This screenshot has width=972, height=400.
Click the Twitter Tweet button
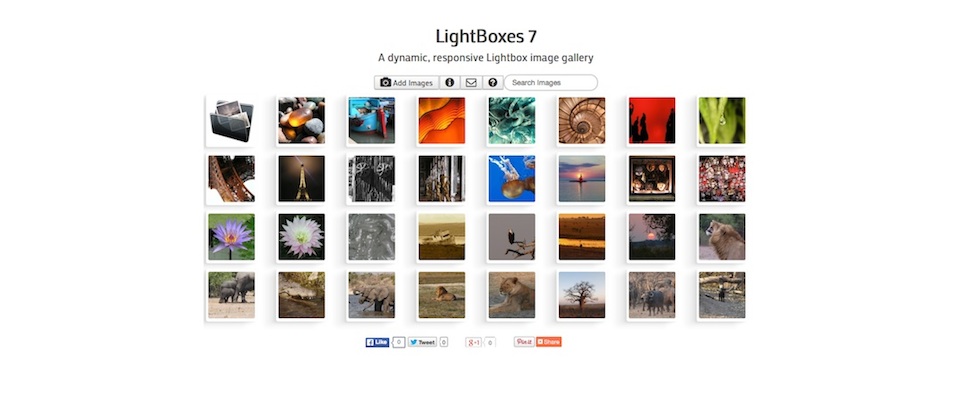422,342
